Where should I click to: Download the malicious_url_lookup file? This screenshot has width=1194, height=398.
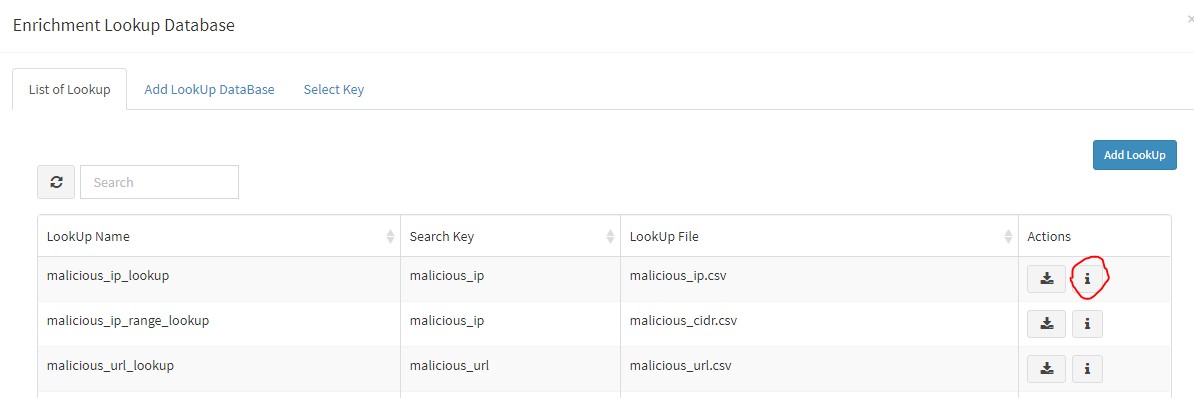[x=1046, y=369]
